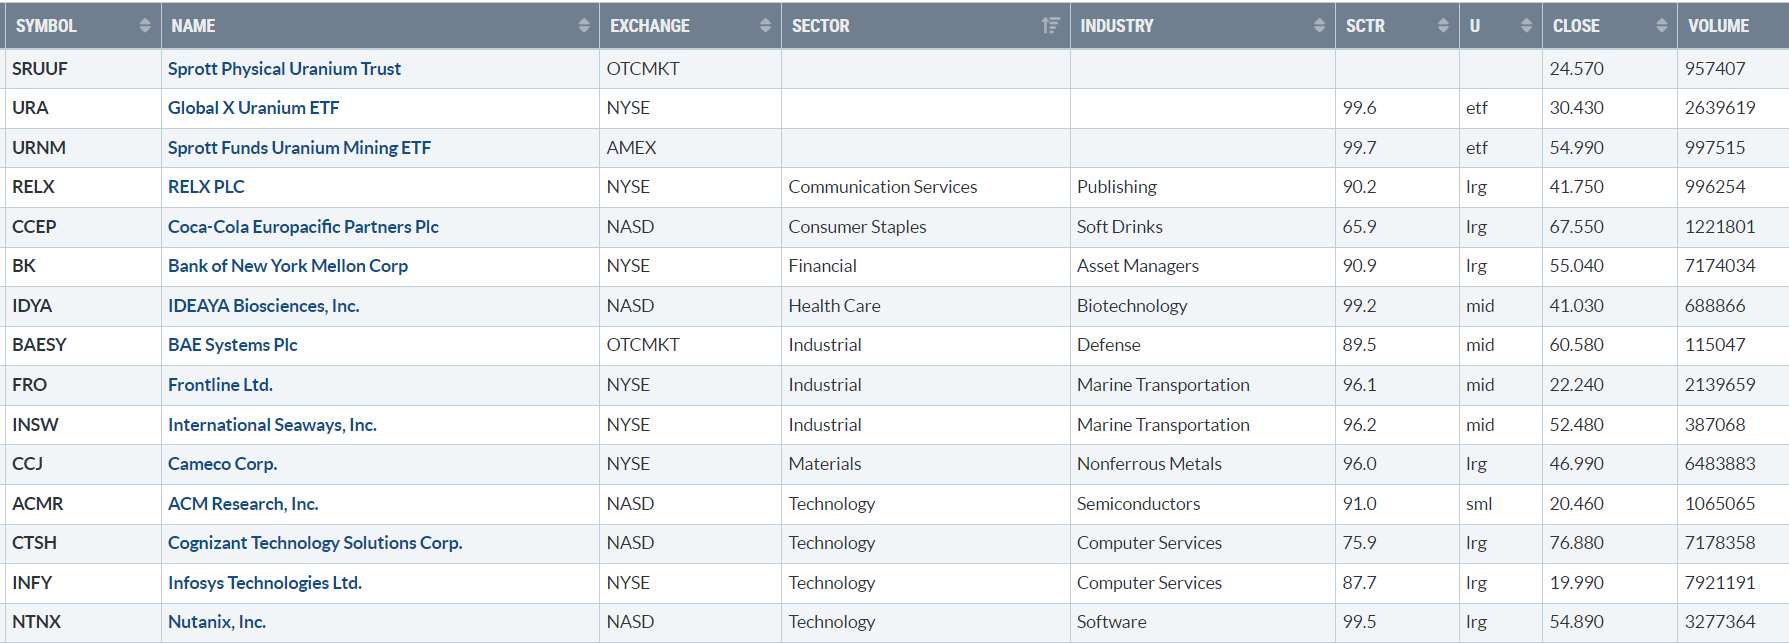Image resolution: width=1789 pixels, height=643 pixels.
Task: Open the Global X Uranium ETF link
Action: pyautogui.click(x=253, y=108)
